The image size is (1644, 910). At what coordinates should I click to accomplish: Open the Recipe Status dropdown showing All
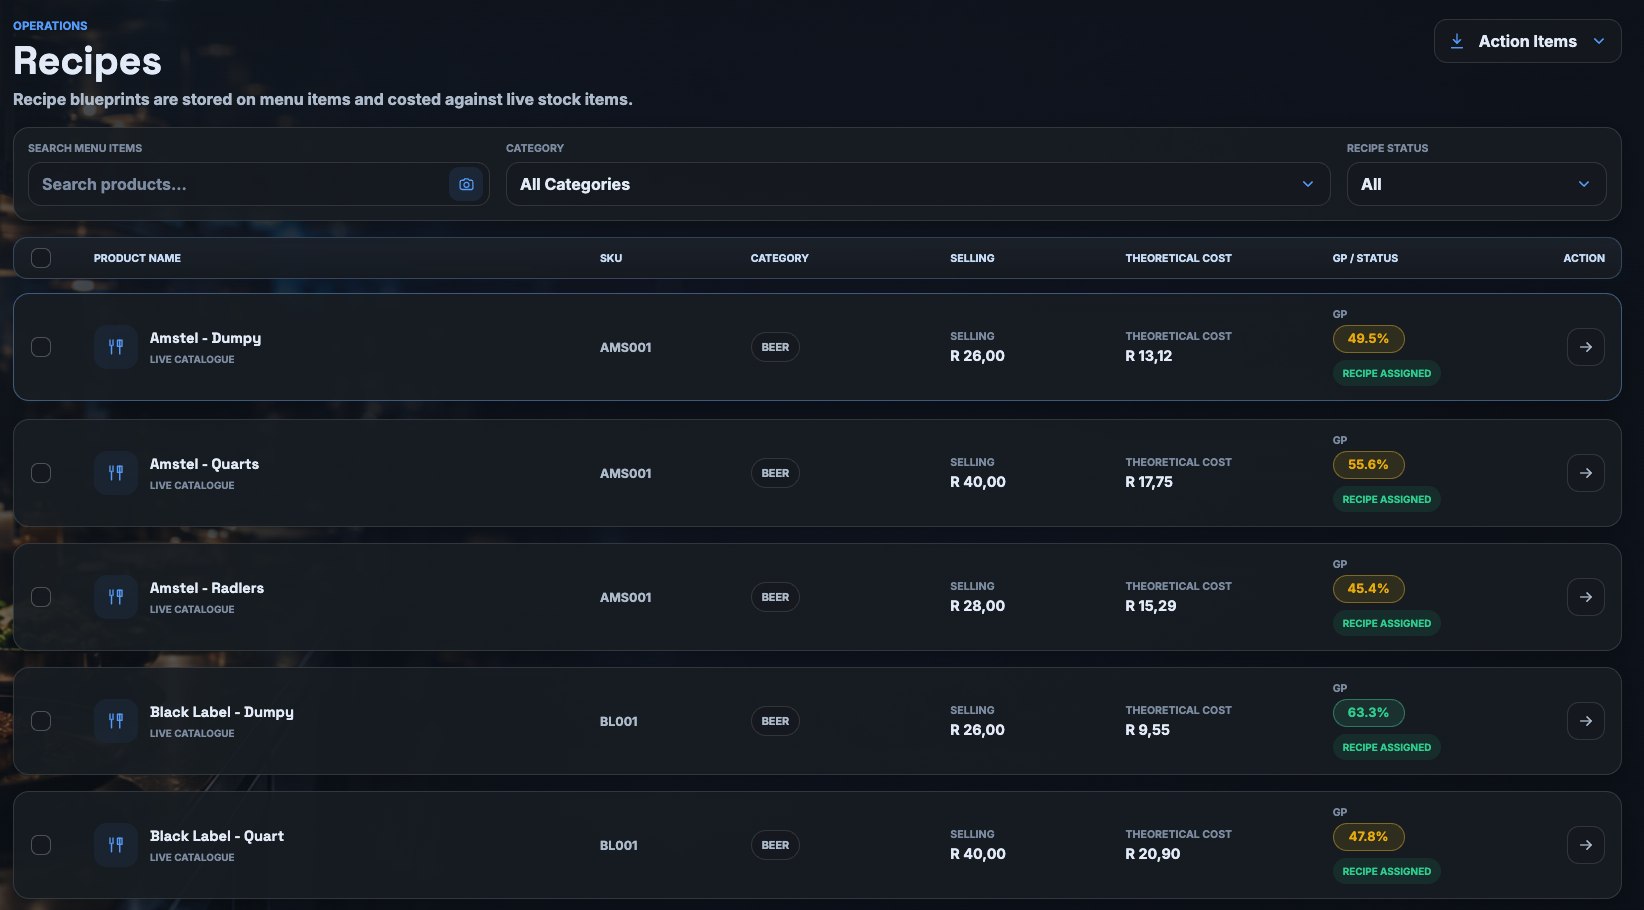[1476, 184]
